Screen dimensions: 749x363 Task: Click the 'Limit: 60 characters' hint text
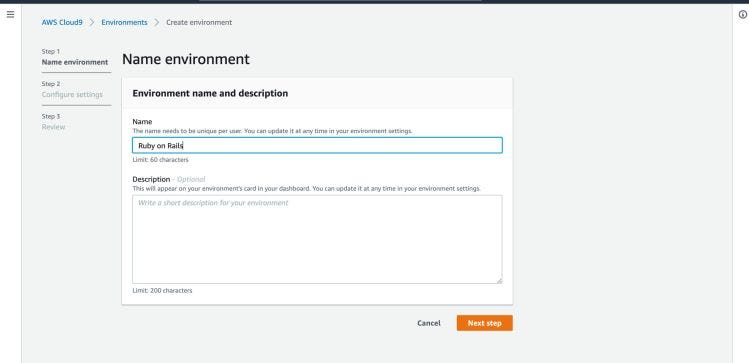[160, 160]
